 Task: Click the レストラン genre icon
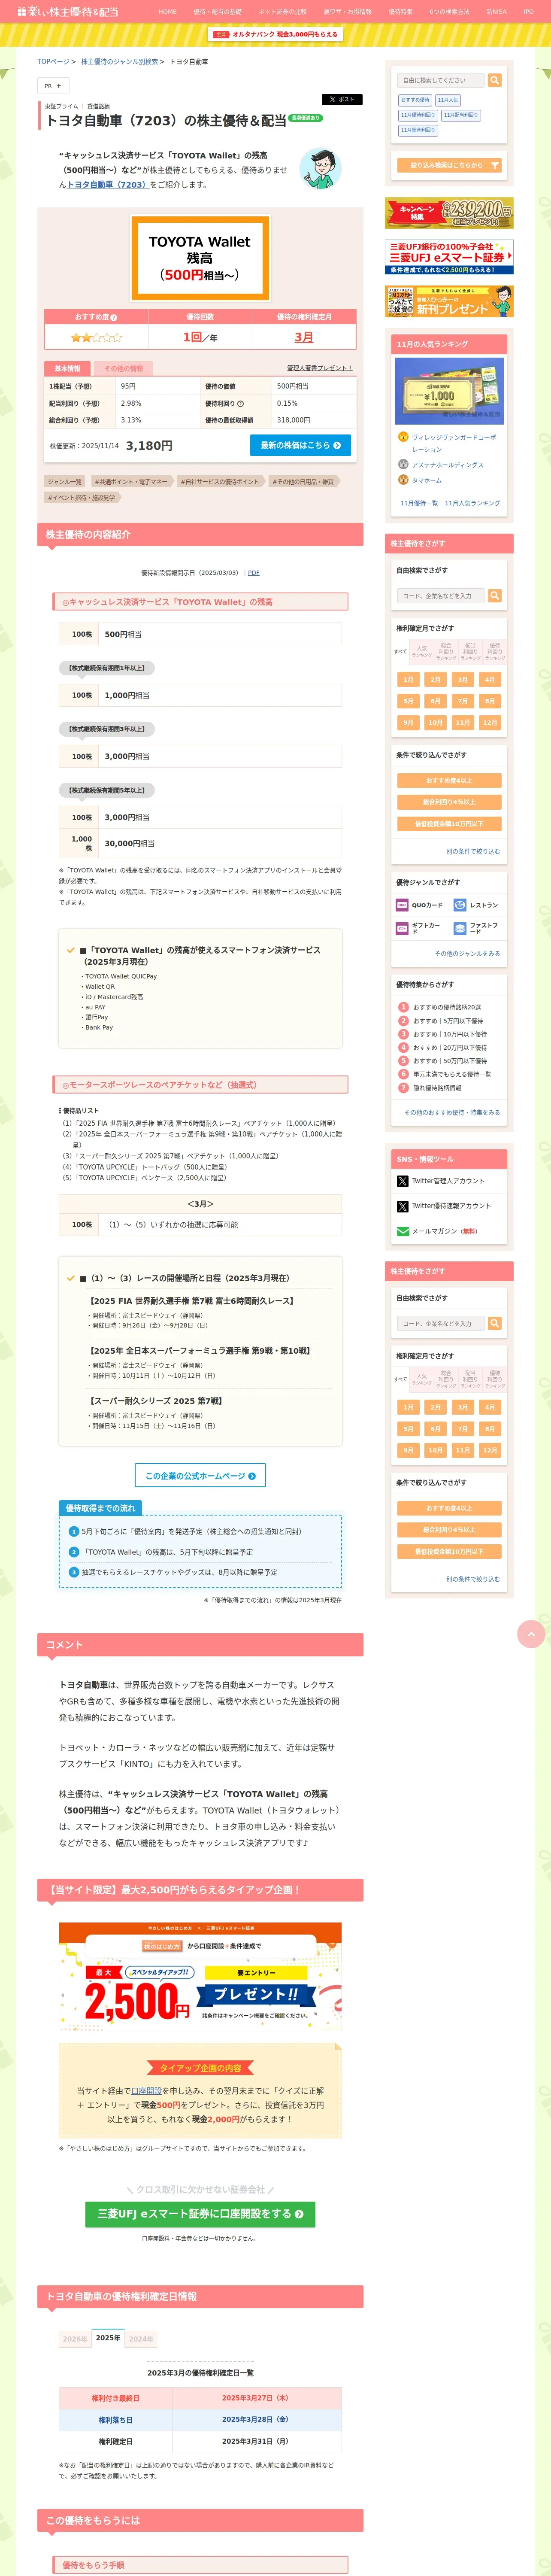coord(460,905)
